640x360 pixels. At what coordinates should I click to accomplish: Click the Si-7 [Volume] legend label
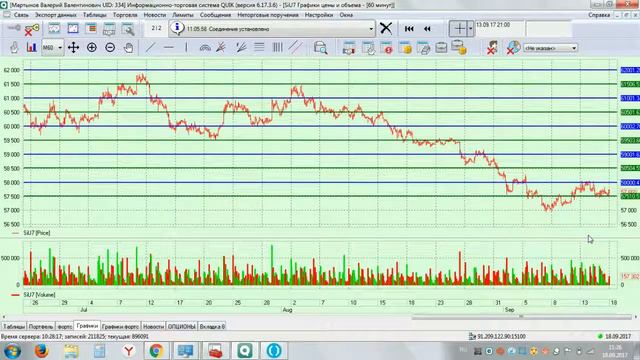[x=39, y=295]
